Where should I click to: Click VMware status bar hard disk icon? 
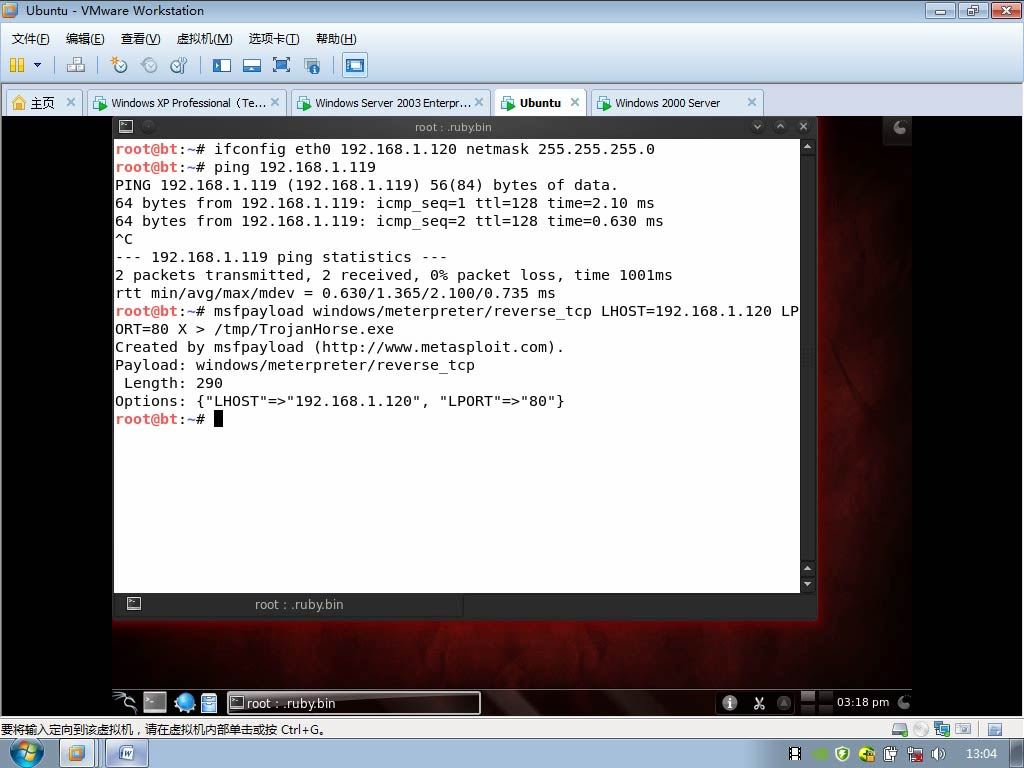[899, 729]
